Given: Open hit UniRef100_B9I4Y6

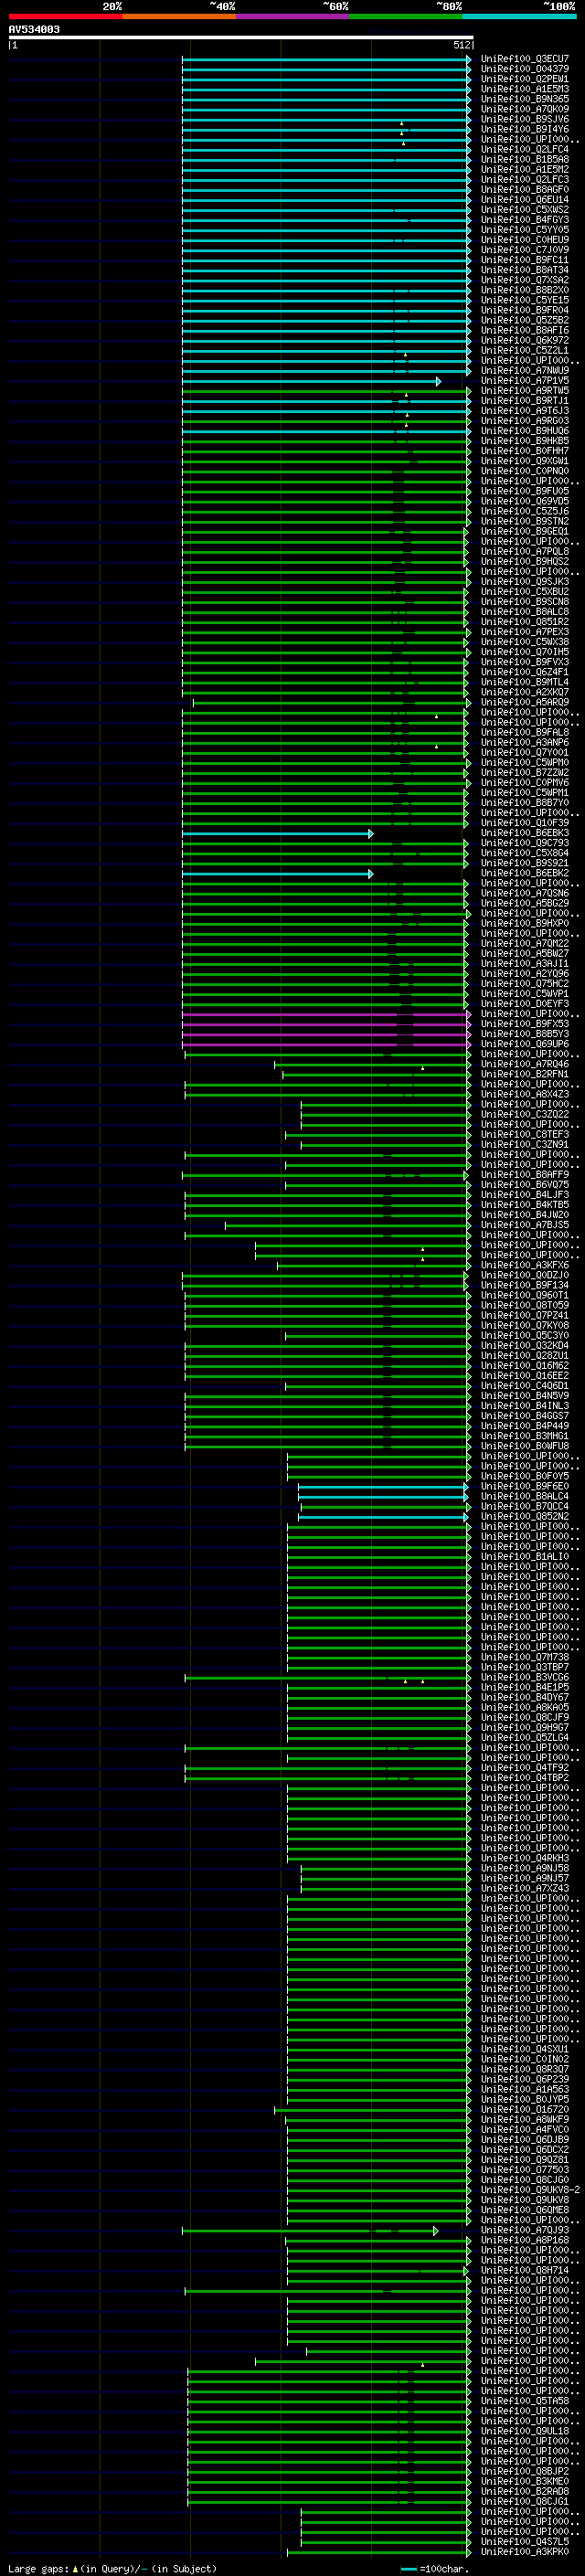Looking at the screenshot, I should 524,129.
